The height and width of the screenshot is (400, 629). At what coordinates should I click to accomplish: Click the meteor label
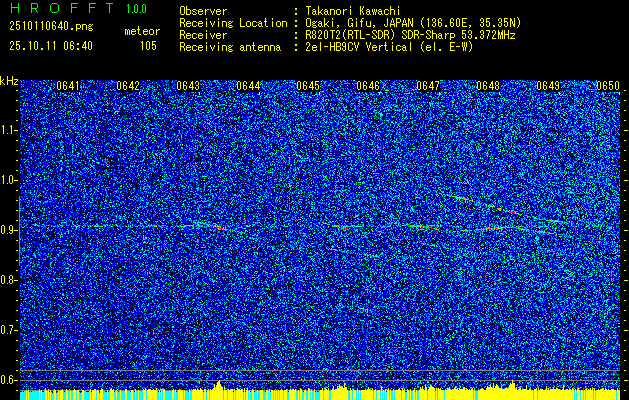point(142,31)
